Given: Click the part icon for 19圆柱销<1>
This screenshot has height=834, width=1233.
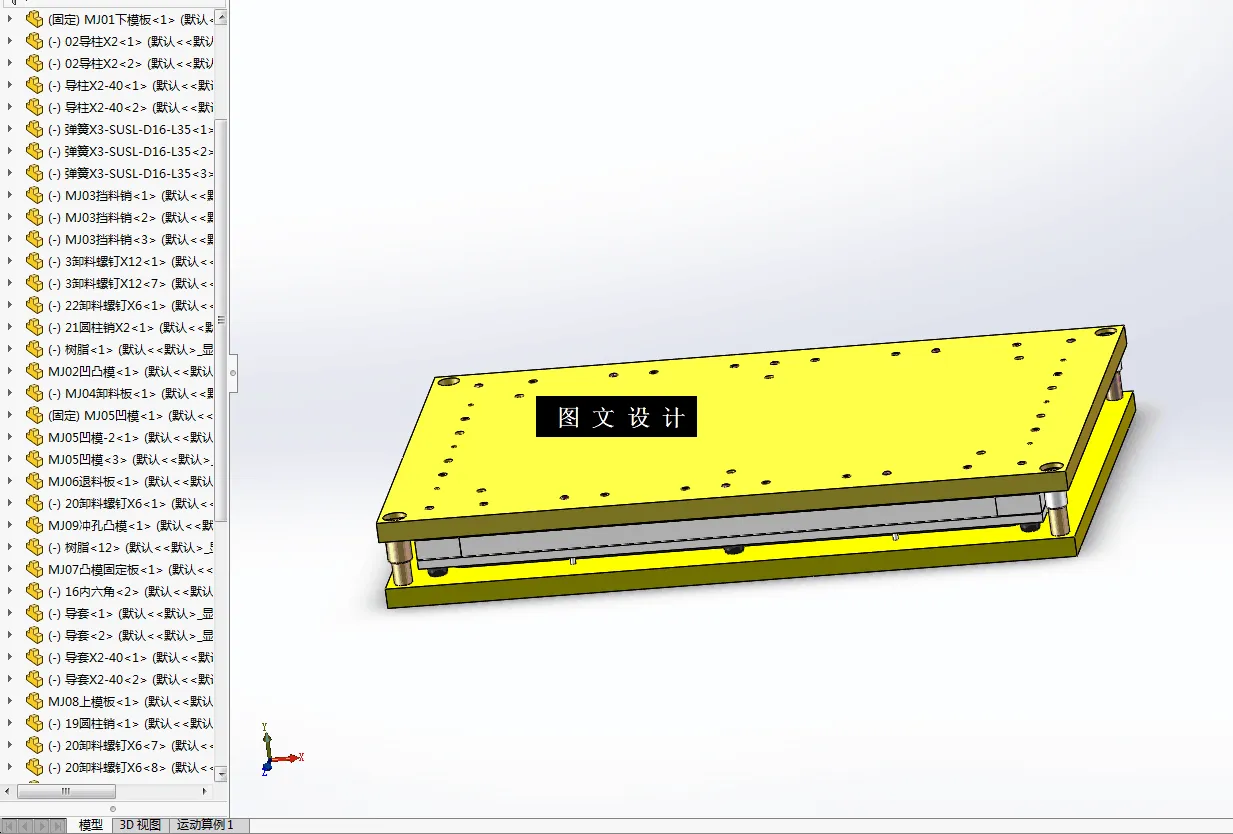Looking at the screenshot, I should pyautogui.click(x=35, y=723).
